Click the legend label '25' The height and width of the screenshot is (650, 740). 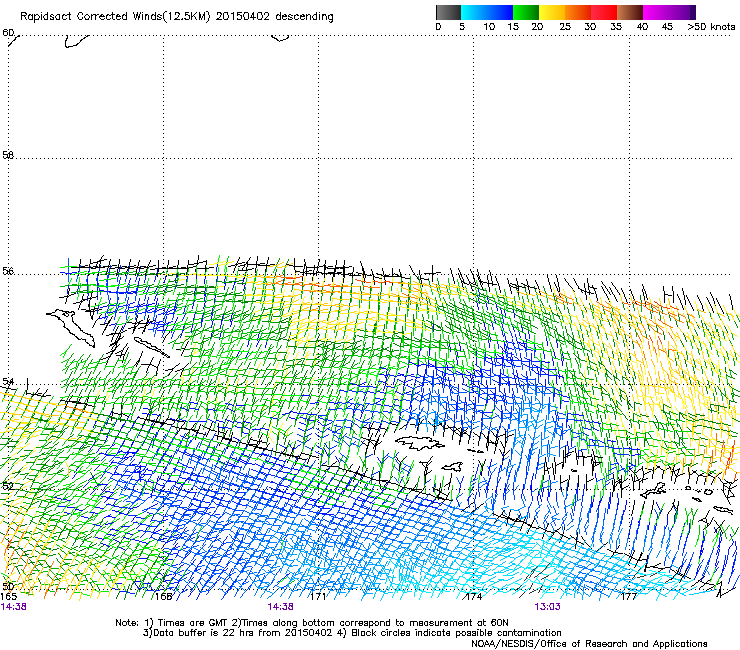[x=565, y=27]
